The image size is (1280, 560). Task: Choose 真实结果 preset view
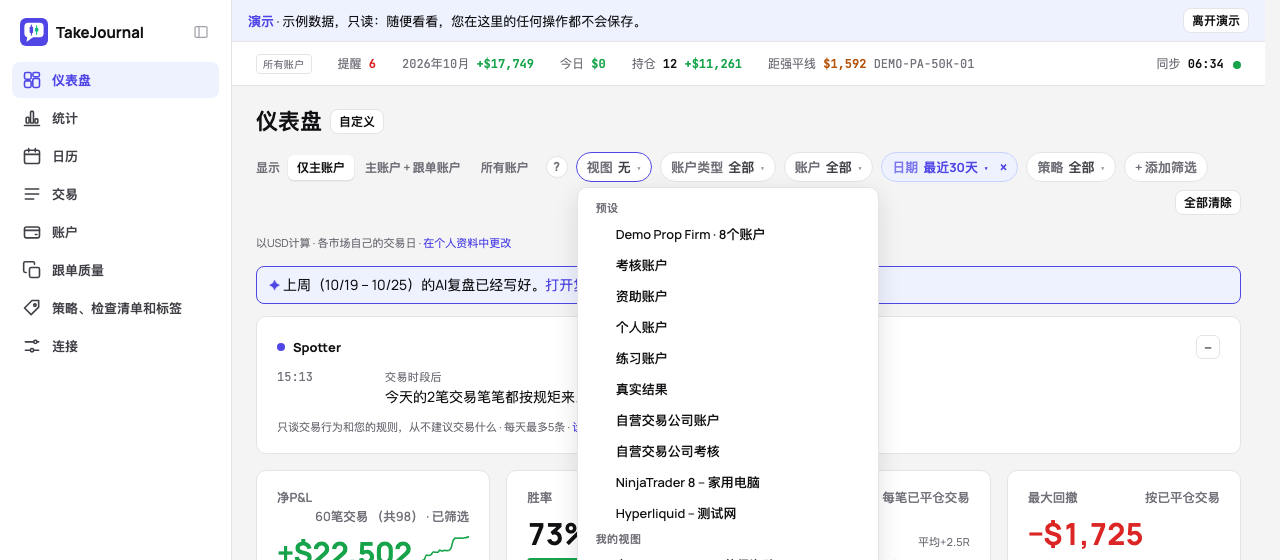[x=728, y=389]
